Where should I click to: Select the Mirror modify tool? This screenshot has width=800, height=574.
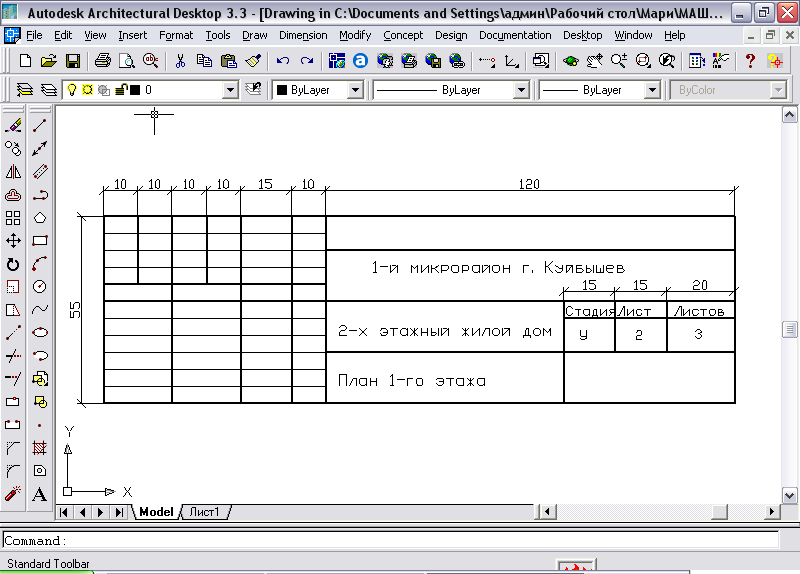click(13, 172)
